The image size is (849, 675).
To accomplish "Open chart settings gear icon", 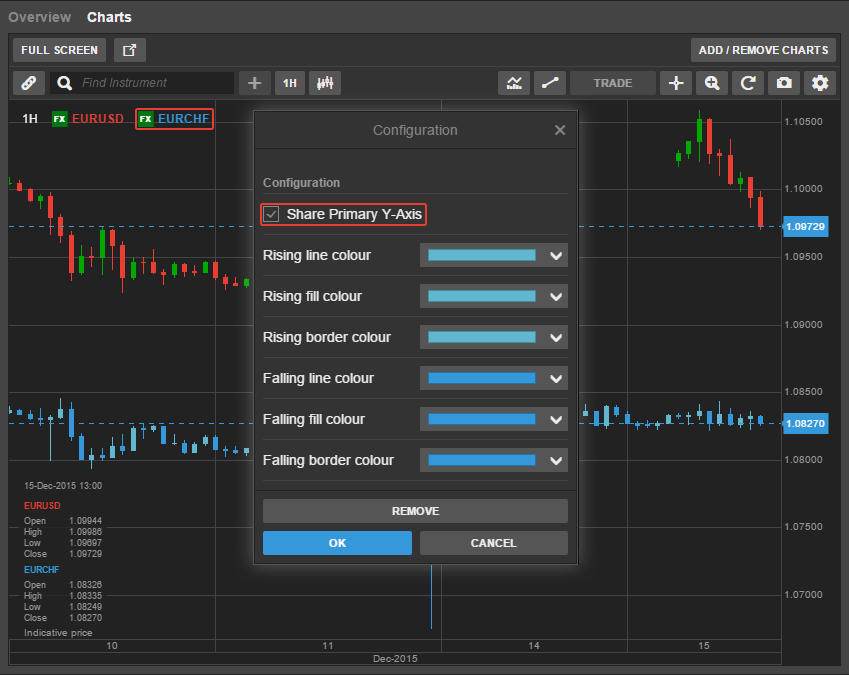I will pos(820,83).
